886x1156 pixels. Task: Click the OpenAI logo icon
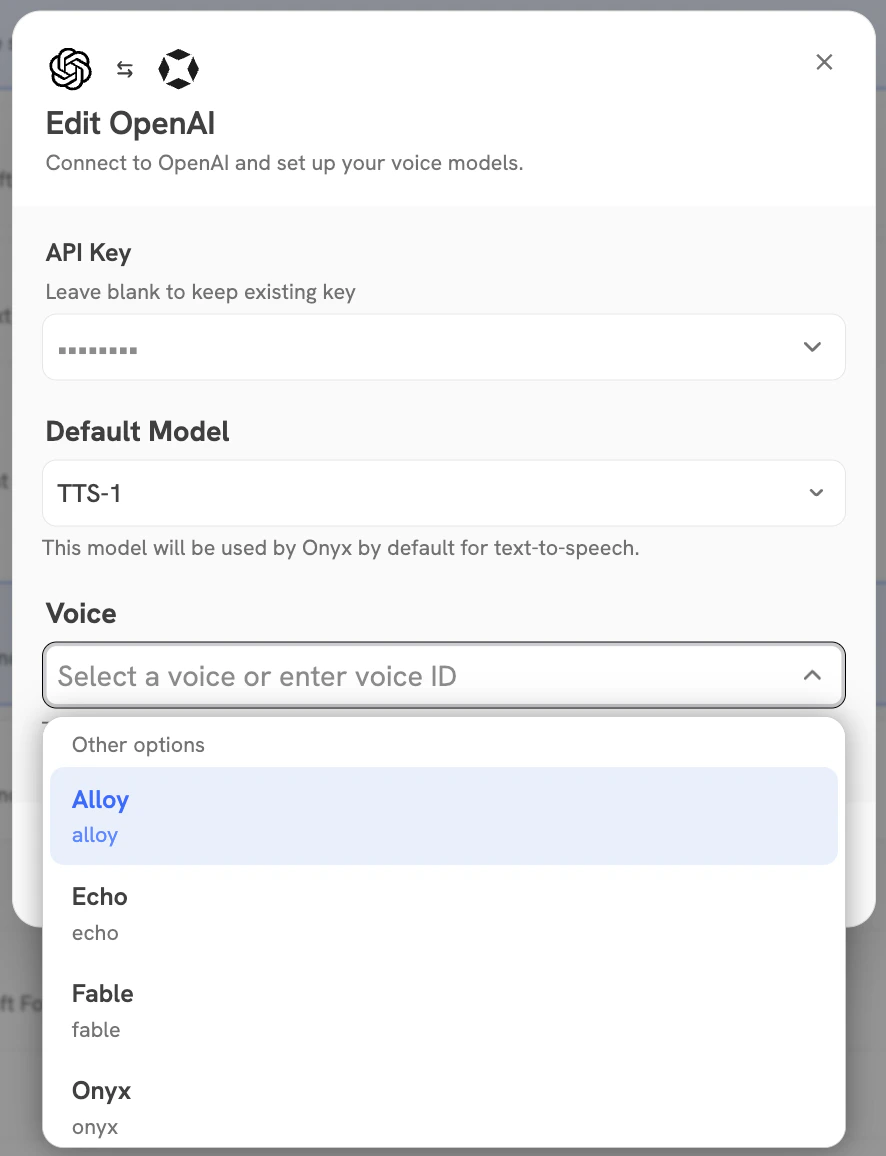tap(70, 68)
